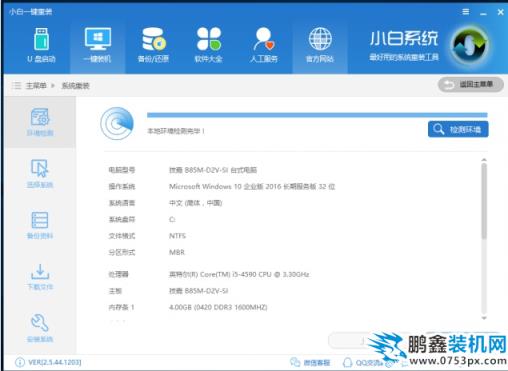Click the 返回主菜单 return to main menu button

tap(471, 85)
